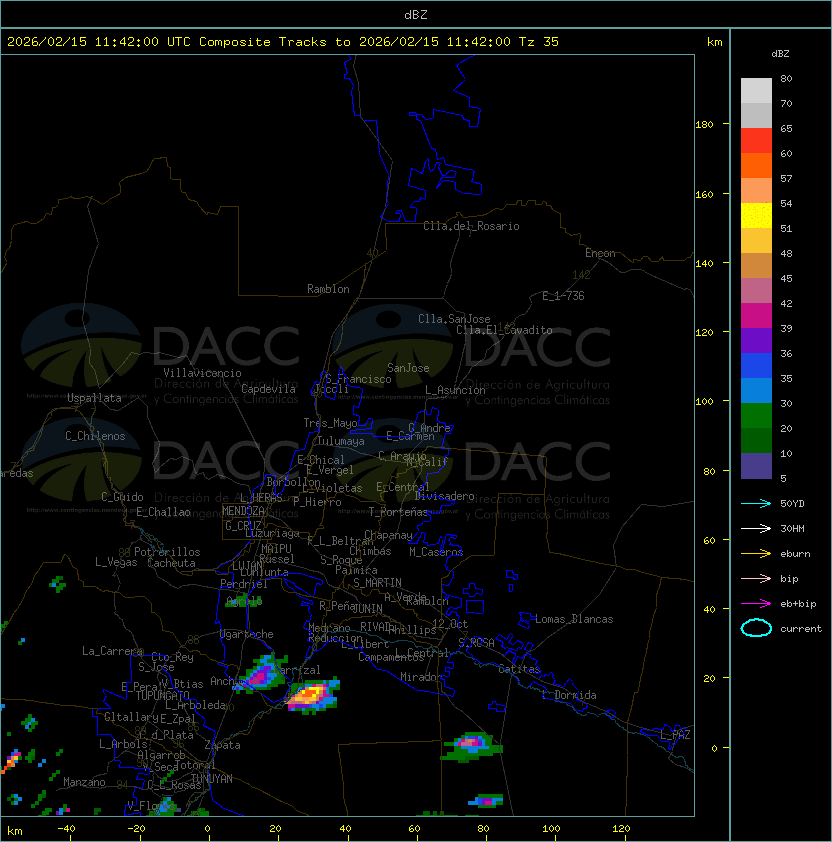Click the 'E_1-736' label
Screen dimensions: 832x842
coord(563,296)
